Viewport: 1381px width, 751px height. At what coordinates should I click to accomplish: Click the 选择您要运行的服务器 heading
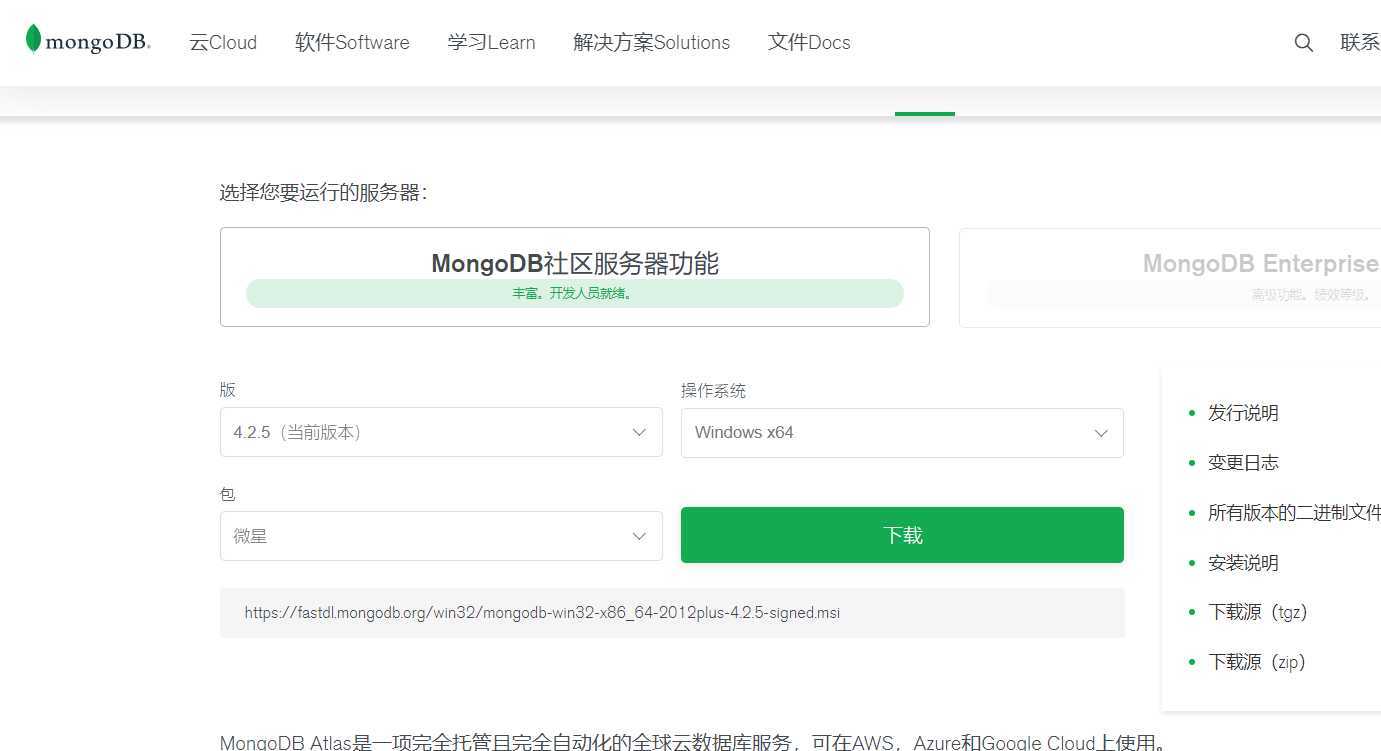[x=324, y=193]
